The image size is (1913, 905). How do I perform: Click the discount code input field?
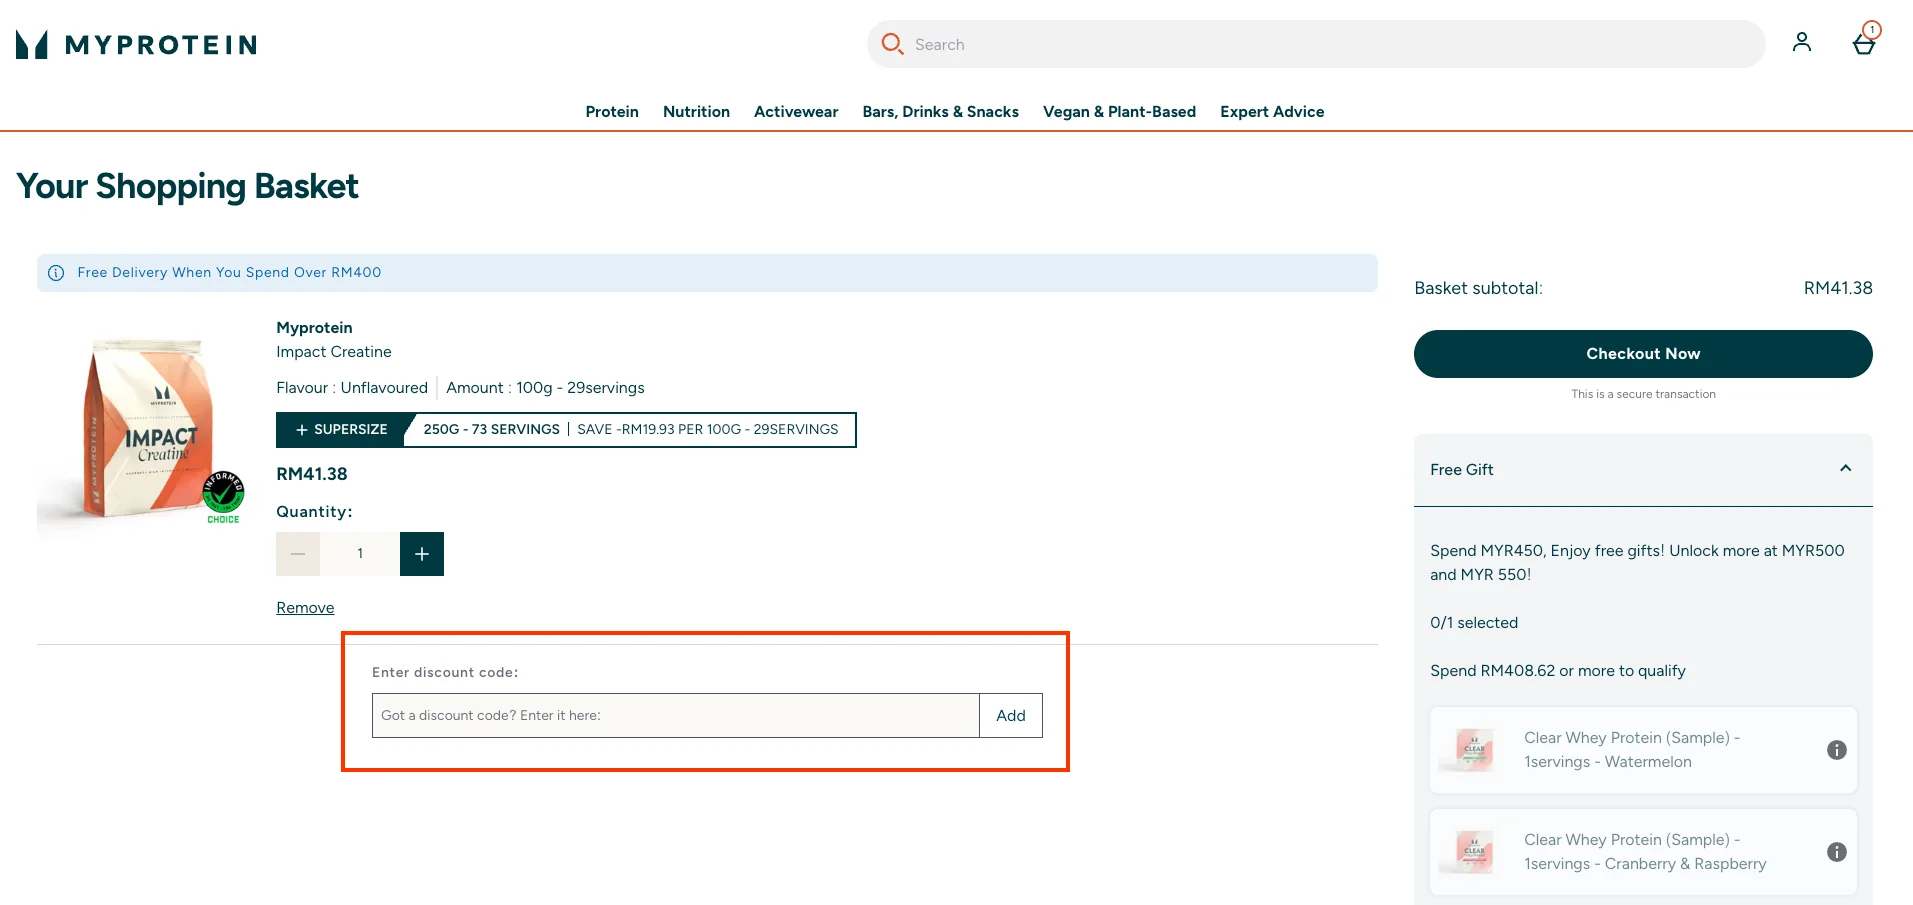click(676, 716)
